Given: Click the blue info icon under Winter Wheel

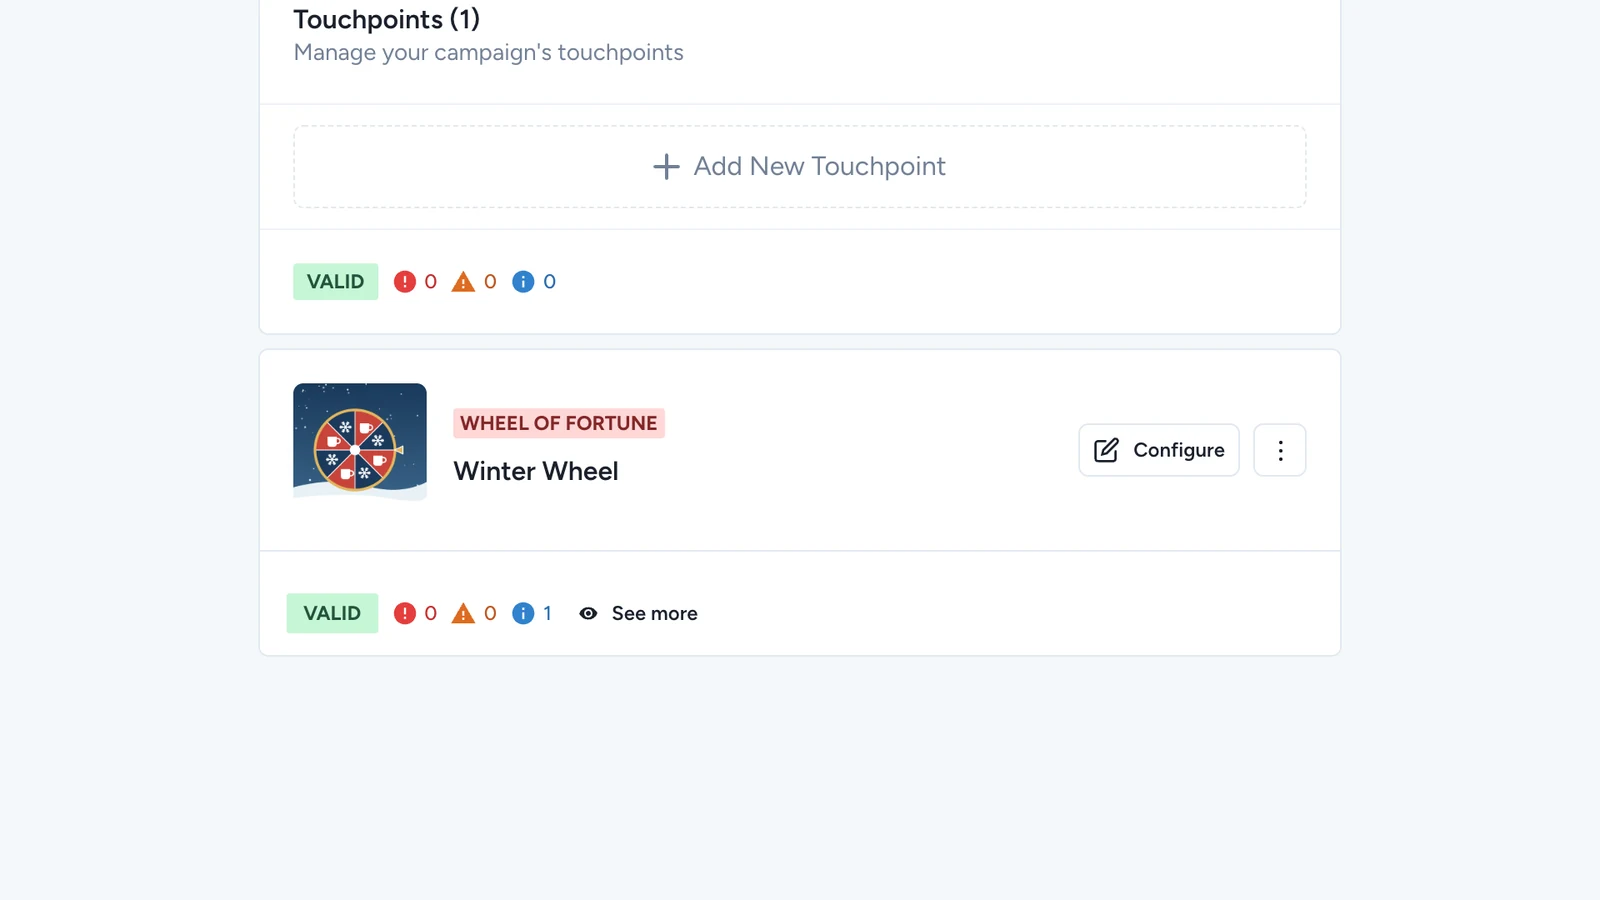Looking at the screenshot, I should pyautogui.click(x=523, y=613).
